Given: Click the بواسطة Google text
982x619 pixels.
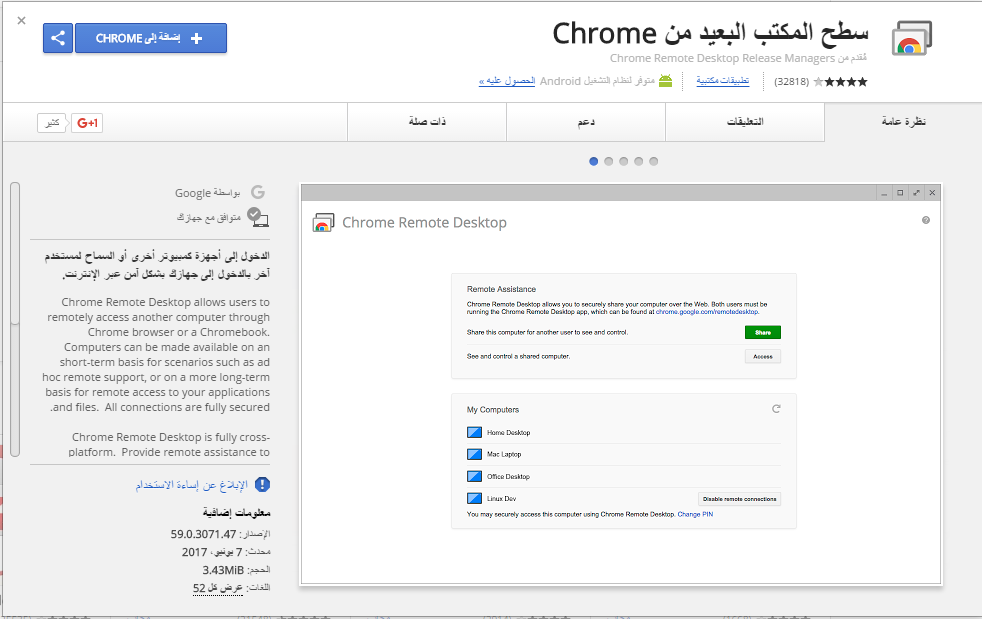Looking at the screenshot, I should [207, 193].
